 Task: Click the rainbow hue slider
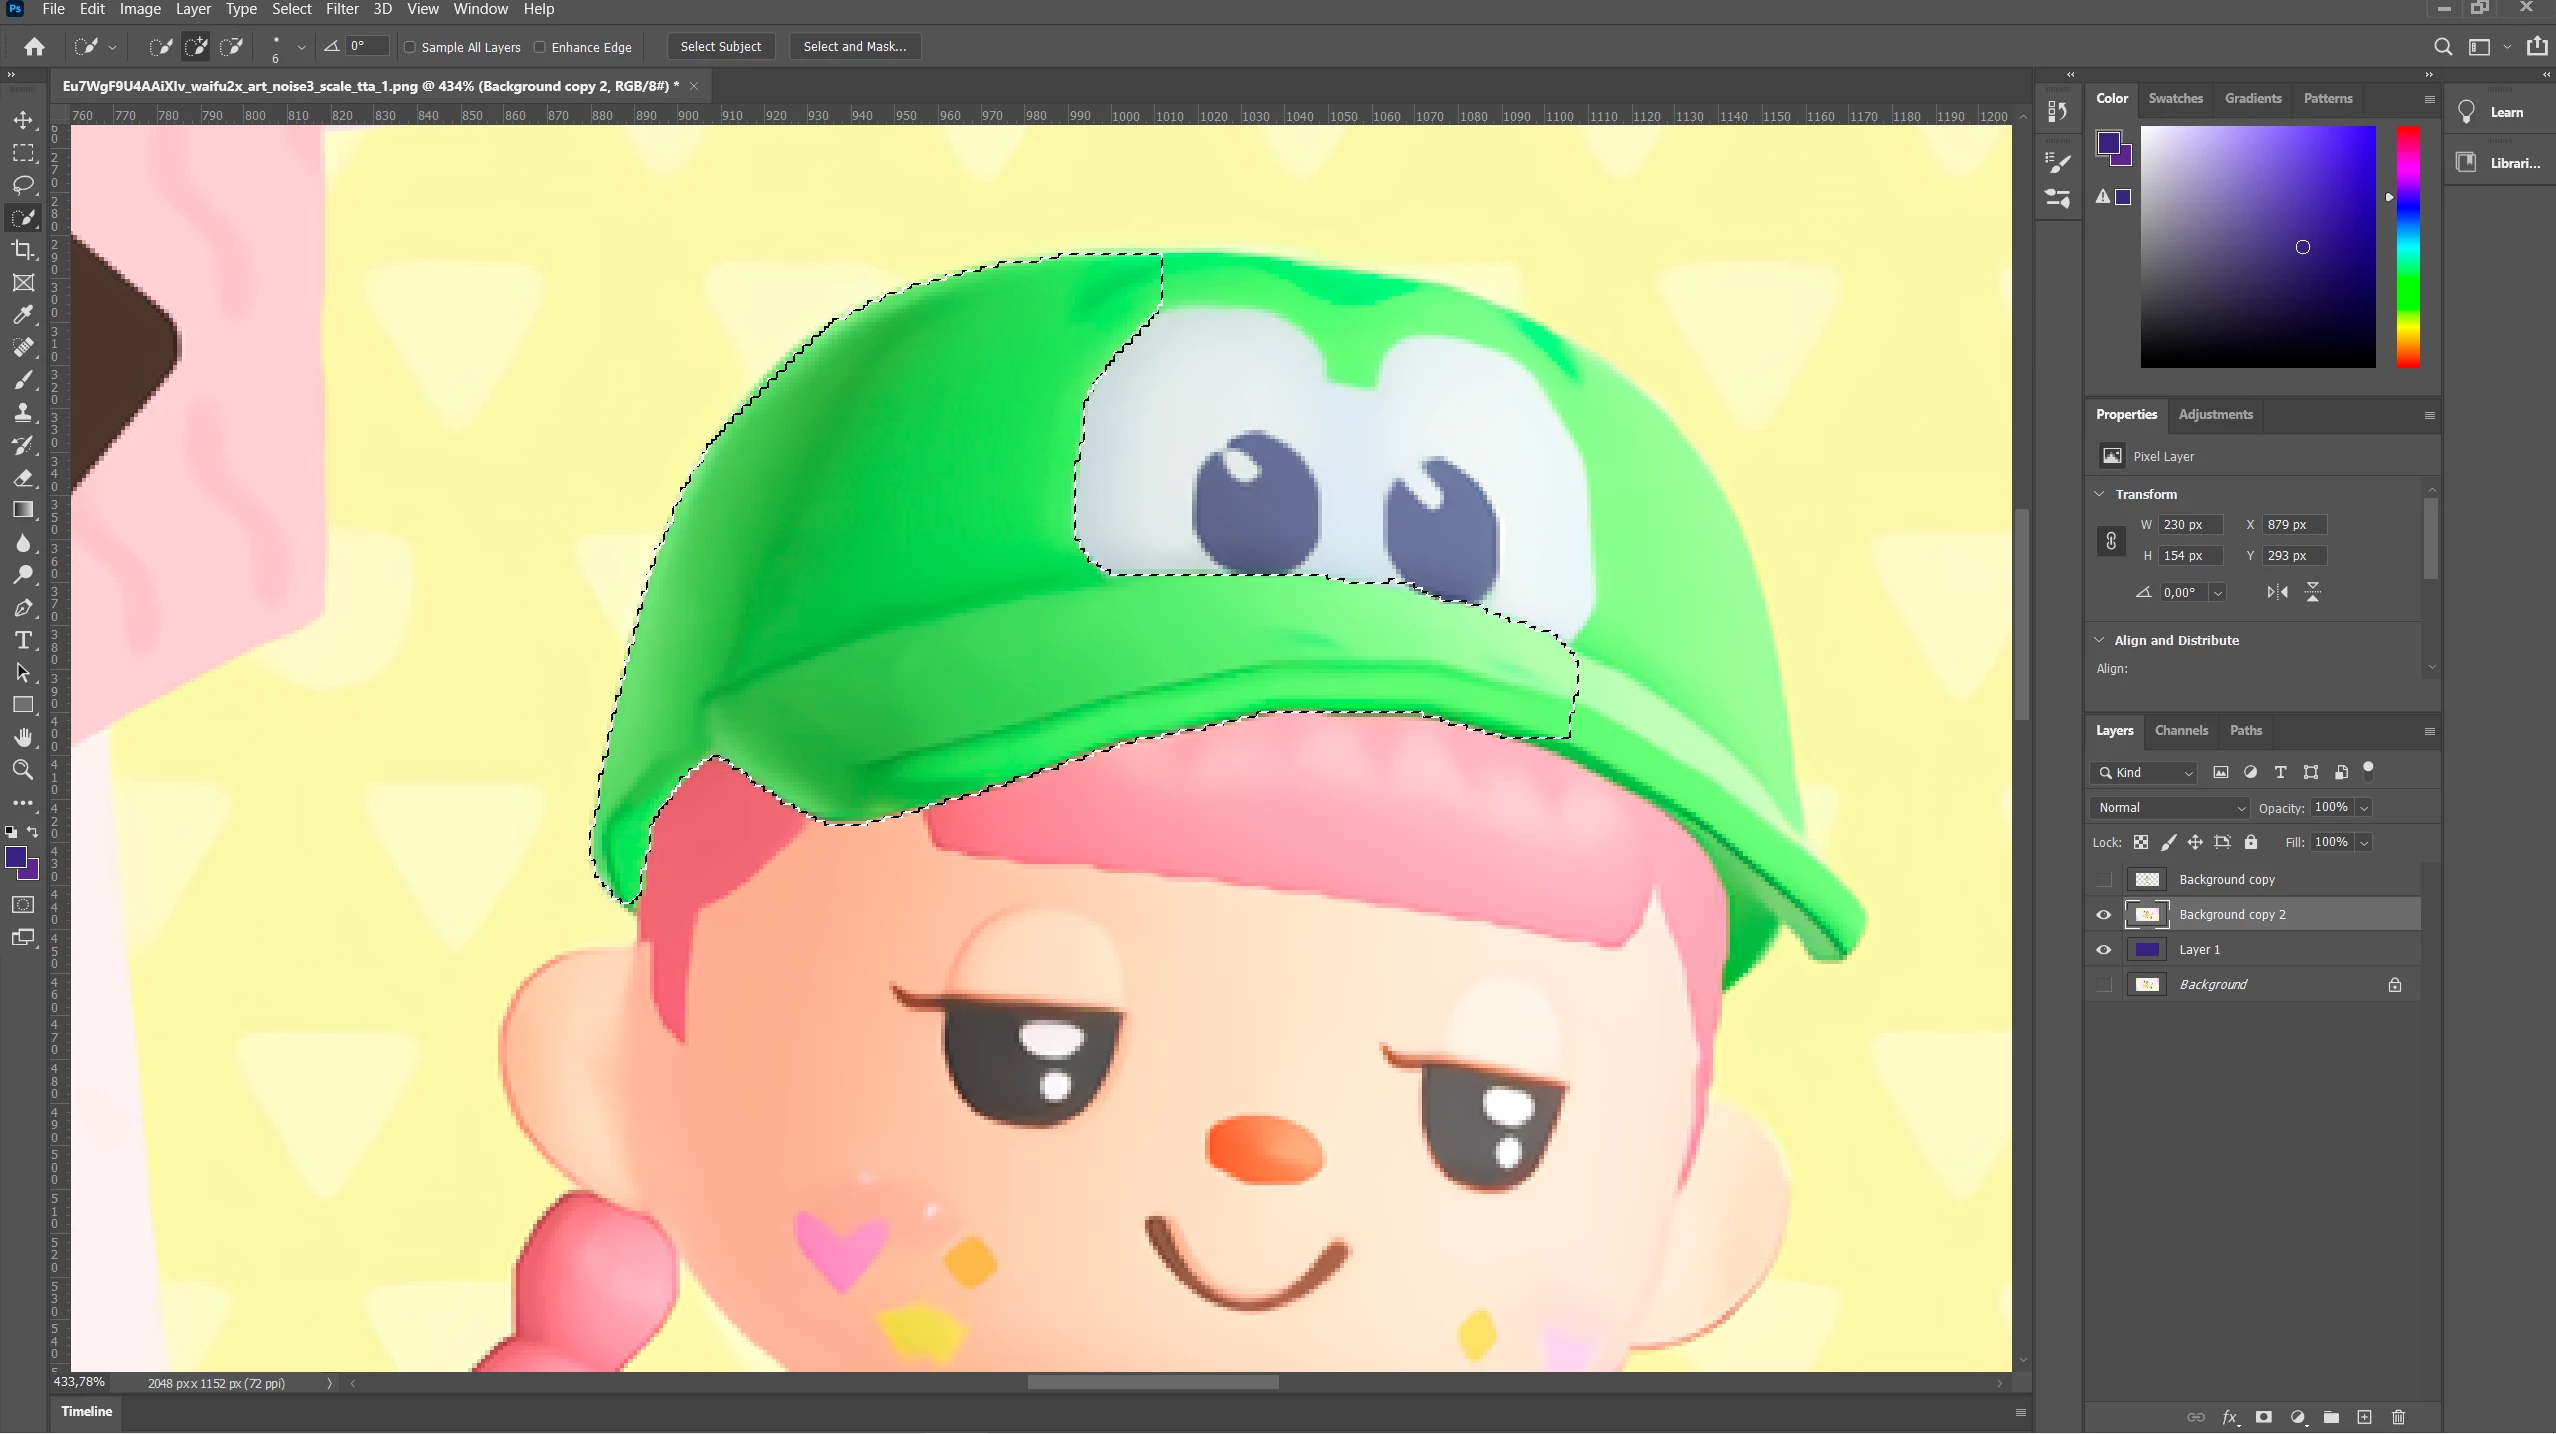(2408, 247)
